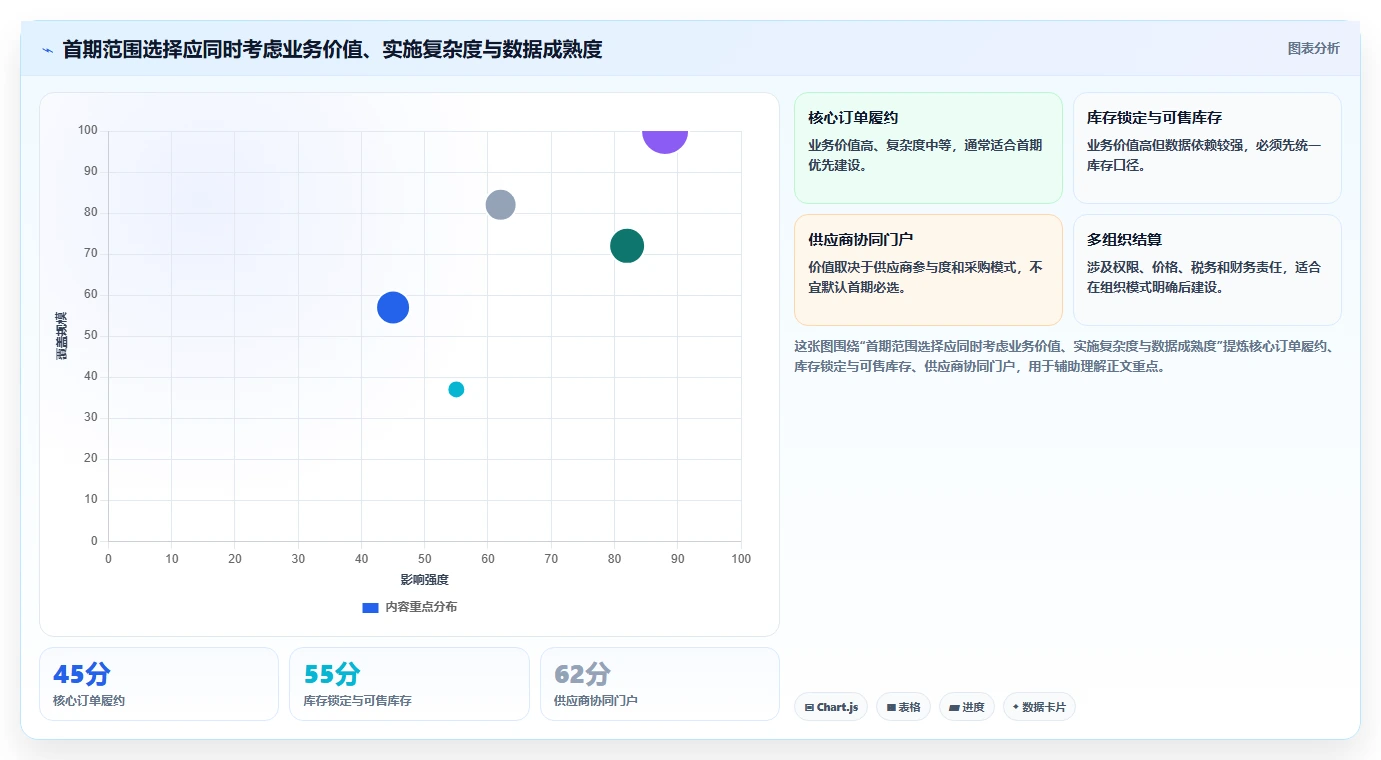Click 供应商协同门户 label under 62分
The height and width of the screenshot is (760, 1381).
click(596, 701)
